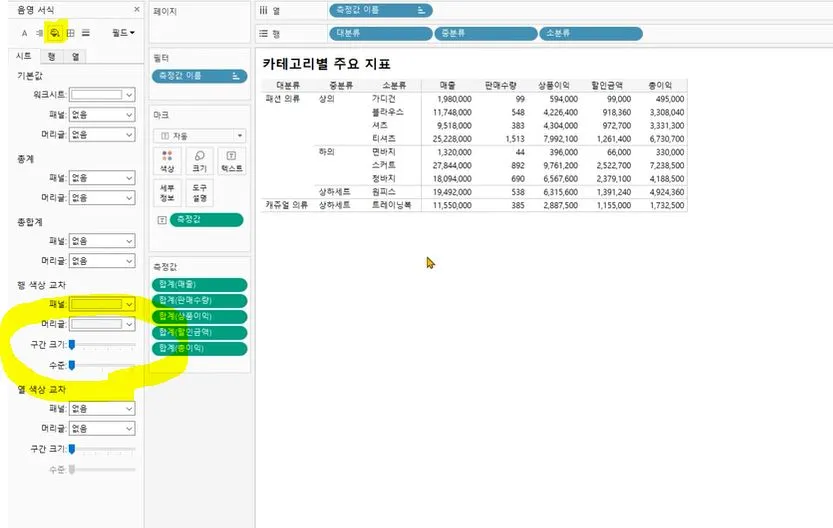Select the 소분류 pill on Rows shelf
Image resolution: width=833 pixels, height=528 pixels.
coord(591,33)
